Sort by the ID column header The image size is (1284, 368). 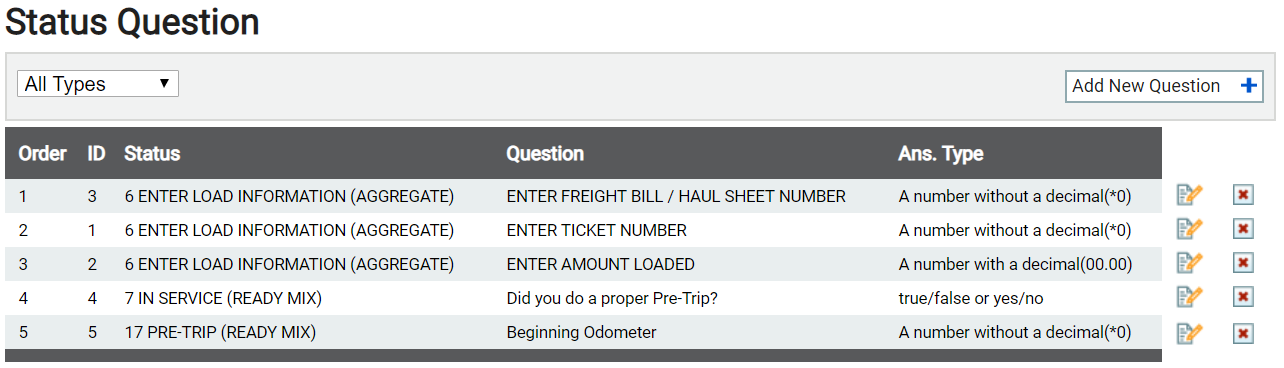click(x=97, y=153)
